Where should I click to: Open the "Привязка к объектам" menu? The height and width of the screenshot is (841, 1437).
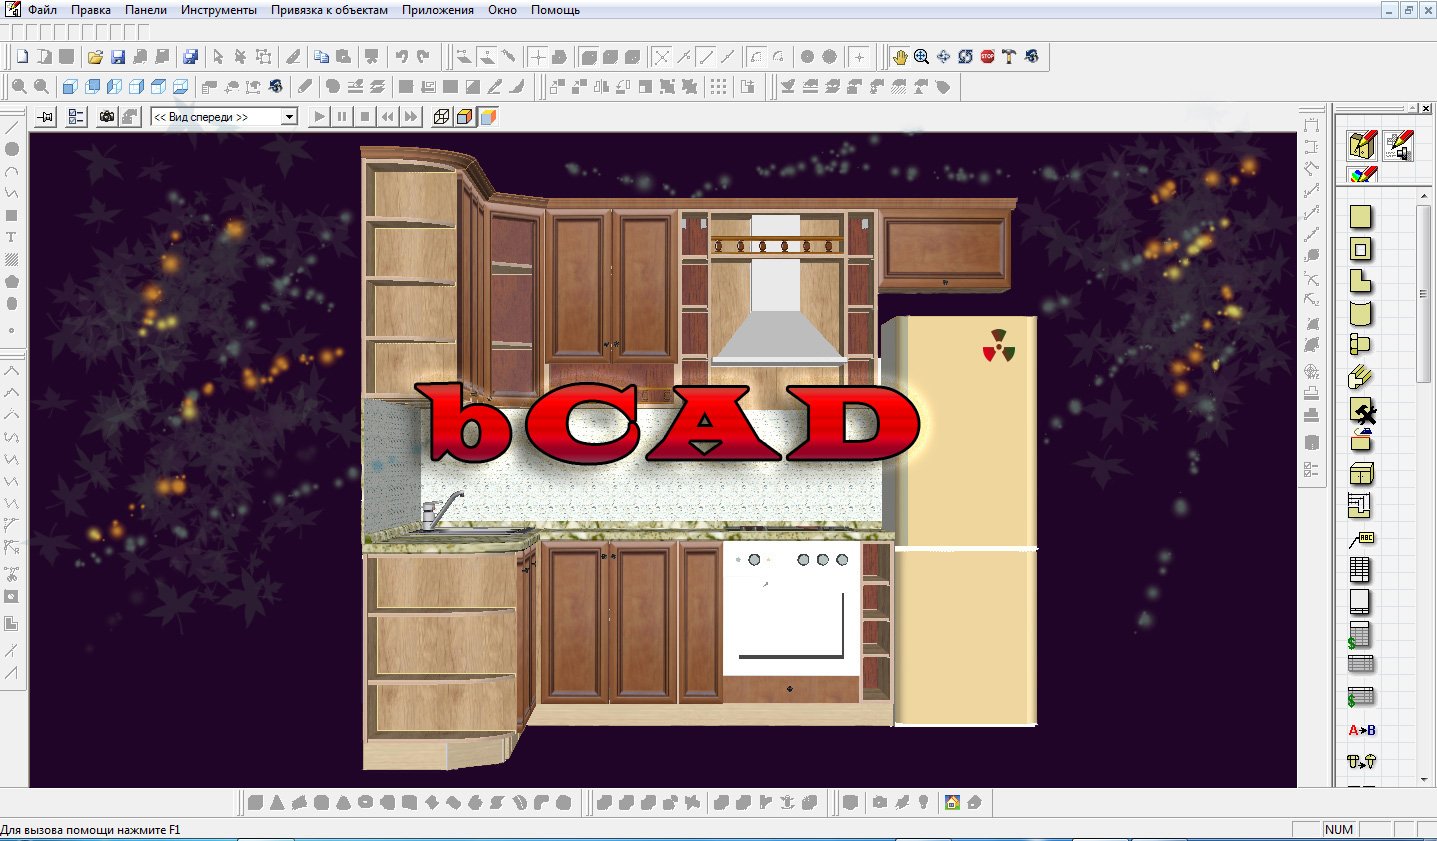pos(329,10)
